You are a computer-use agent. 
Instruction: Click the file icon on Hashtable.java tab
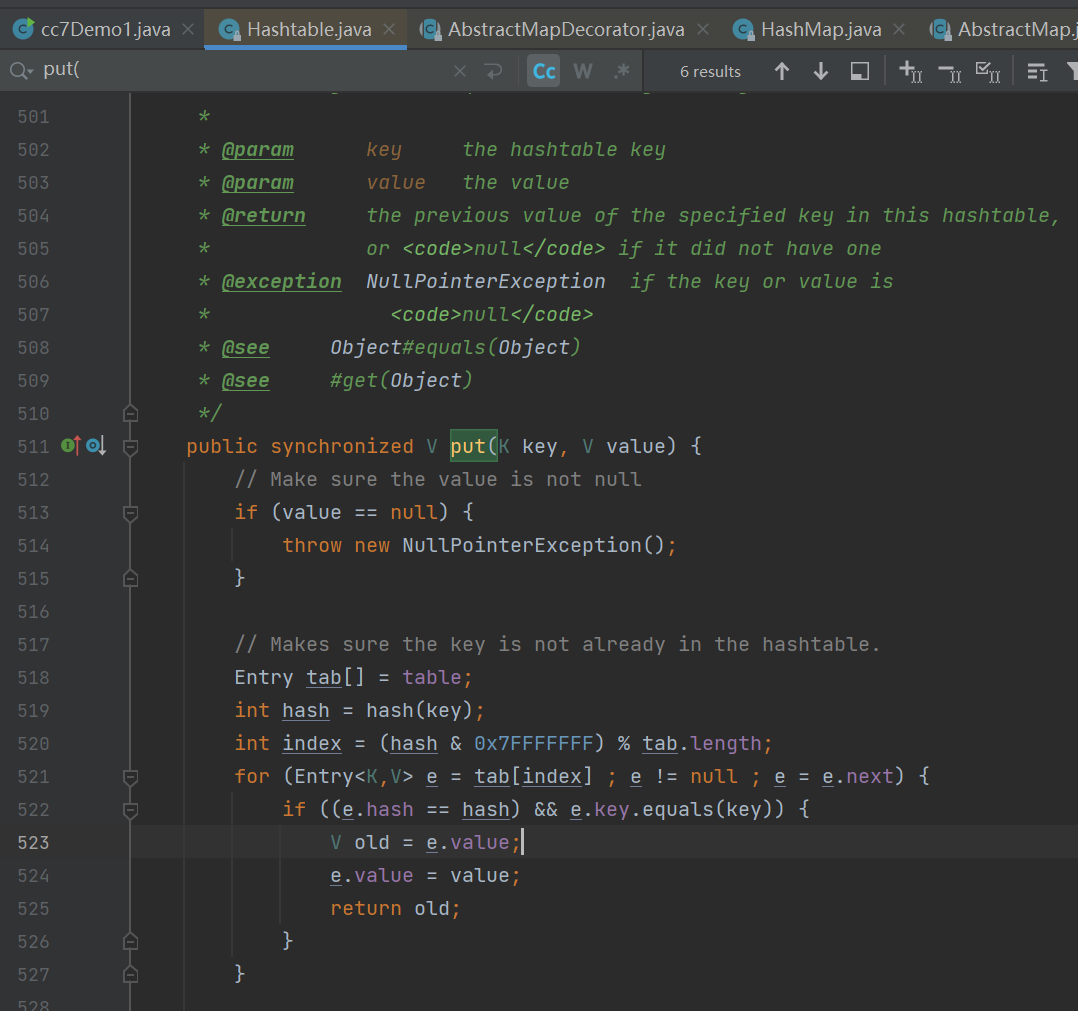coord(229,30)
